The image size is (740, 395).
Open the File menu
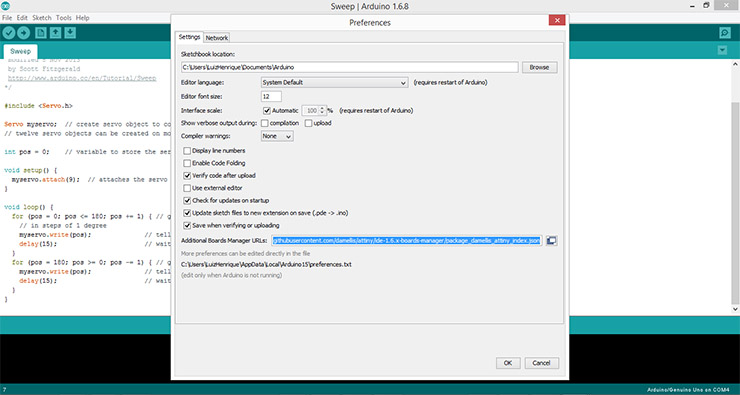7,18
